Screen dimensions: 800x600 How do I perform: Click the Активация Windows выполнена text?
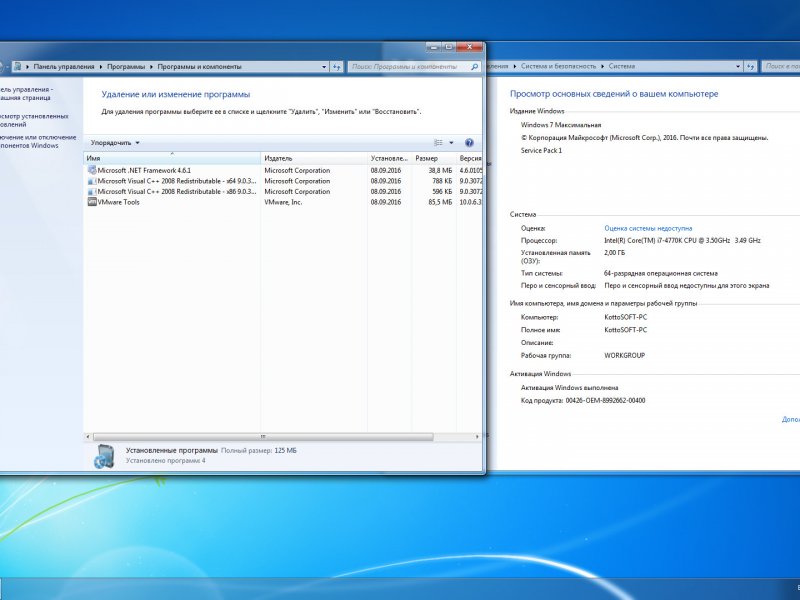(x=569, y=388)
